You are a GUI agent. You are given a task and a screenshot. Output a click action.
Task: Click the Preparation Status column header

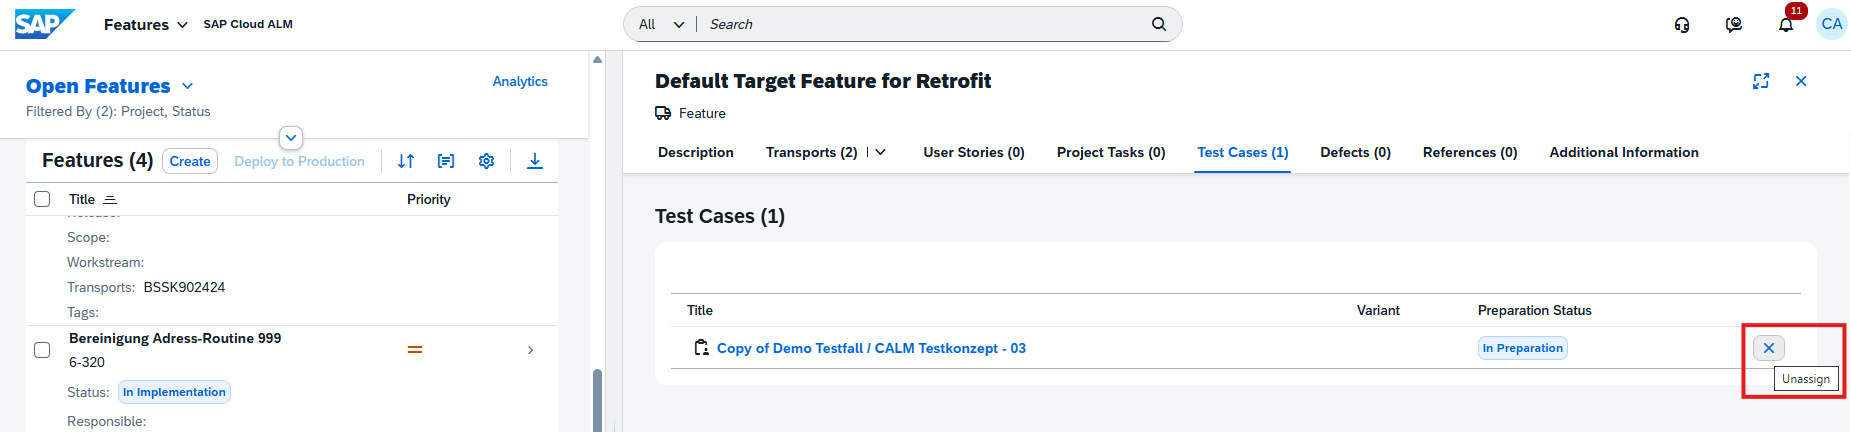[1535, 310]
